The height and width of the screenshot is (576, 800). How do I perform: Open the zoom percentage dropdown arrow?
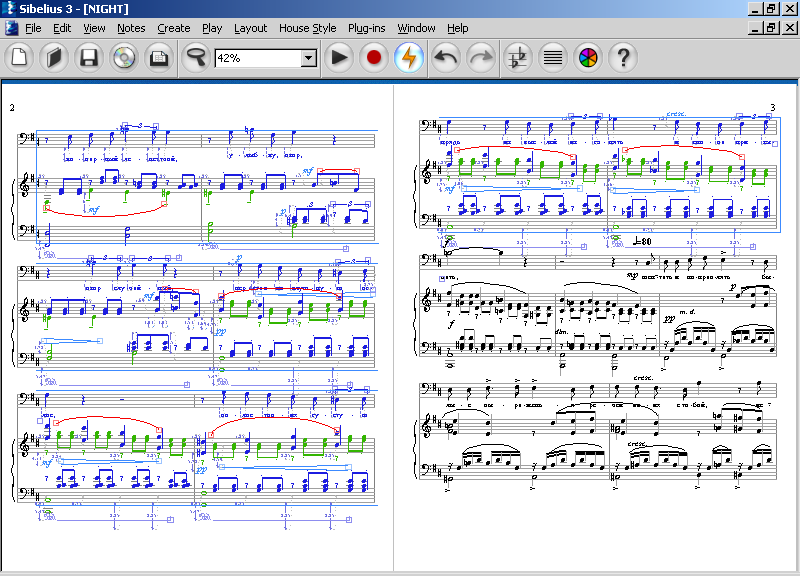point(308,58)
